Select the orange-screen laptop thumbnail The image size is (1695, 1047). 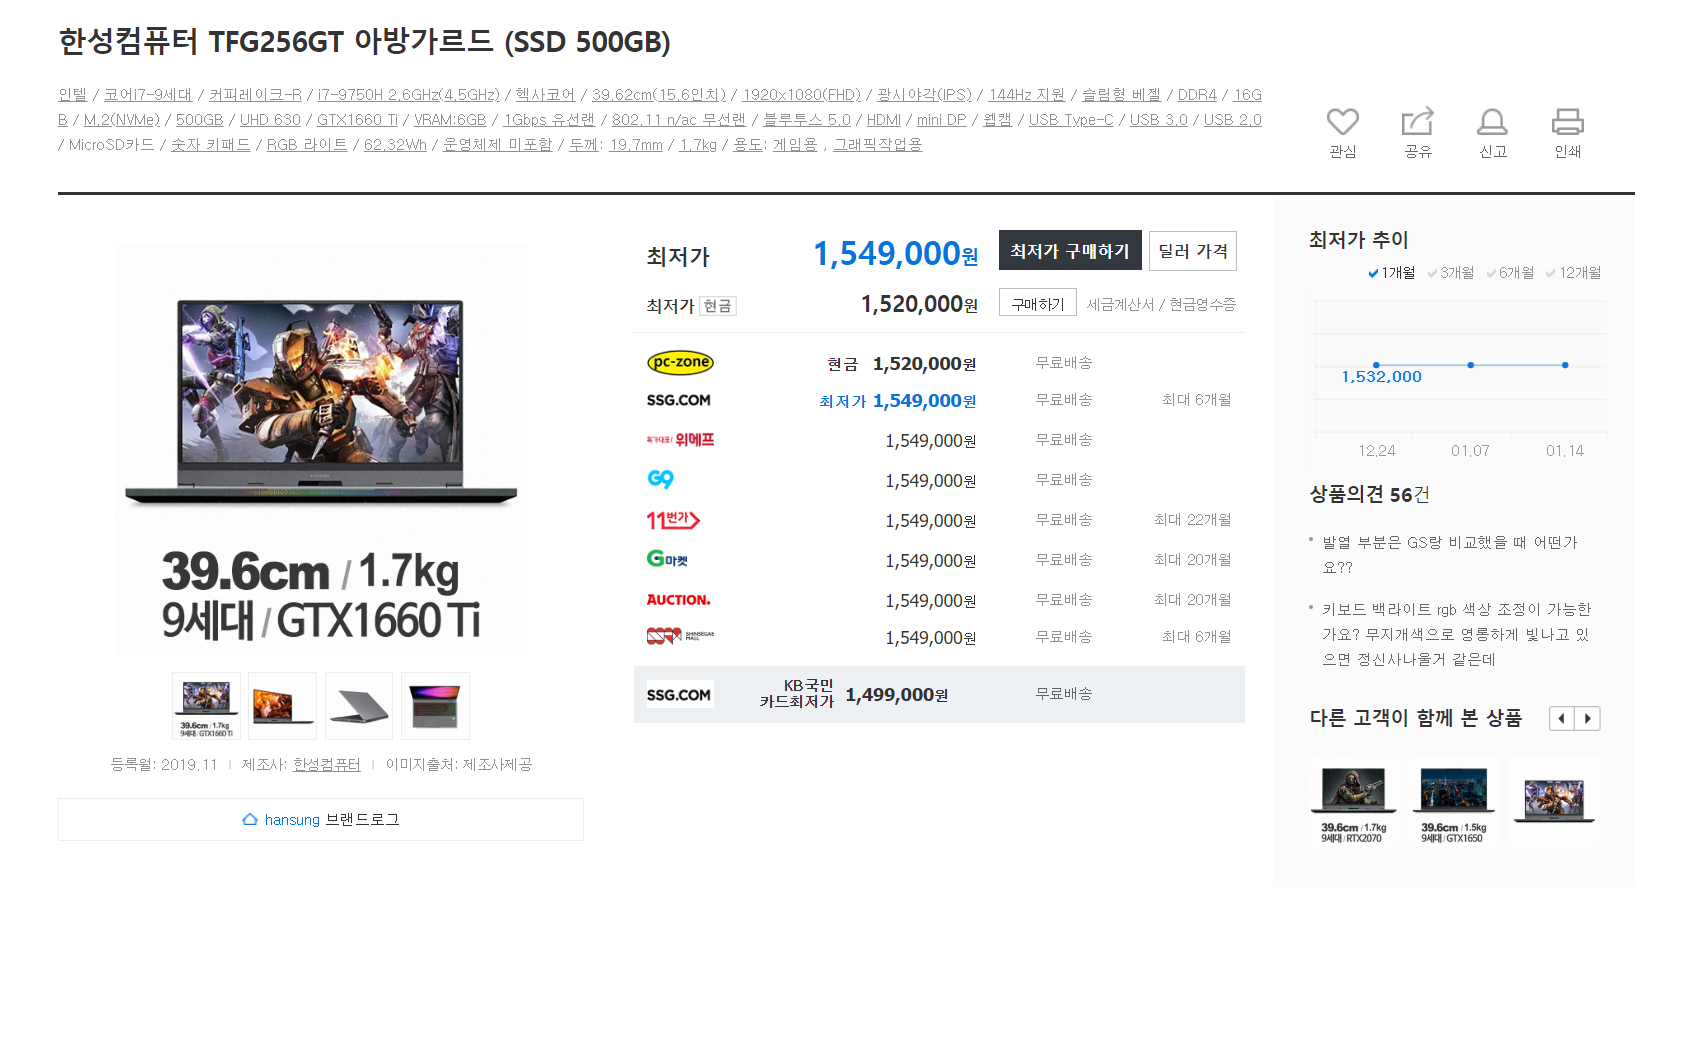(x=282, y=706)
